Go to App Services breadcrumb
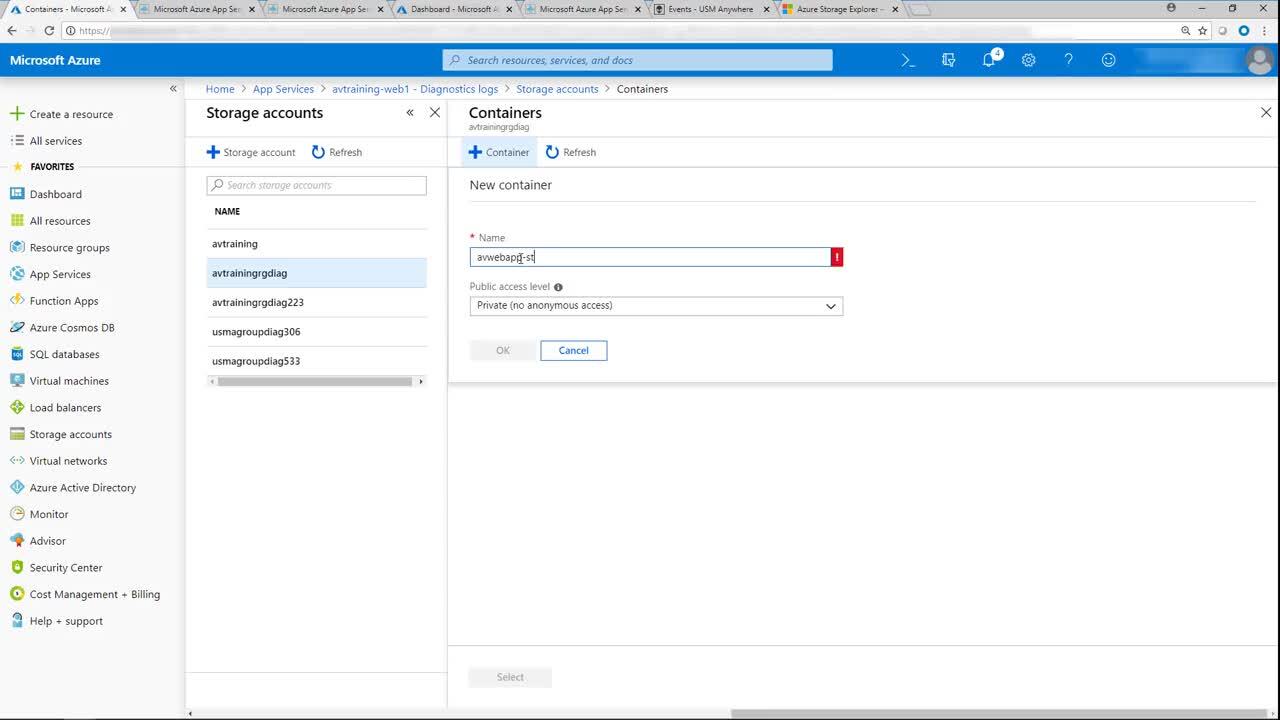The image size is (1280, 720). click(283, 89)
